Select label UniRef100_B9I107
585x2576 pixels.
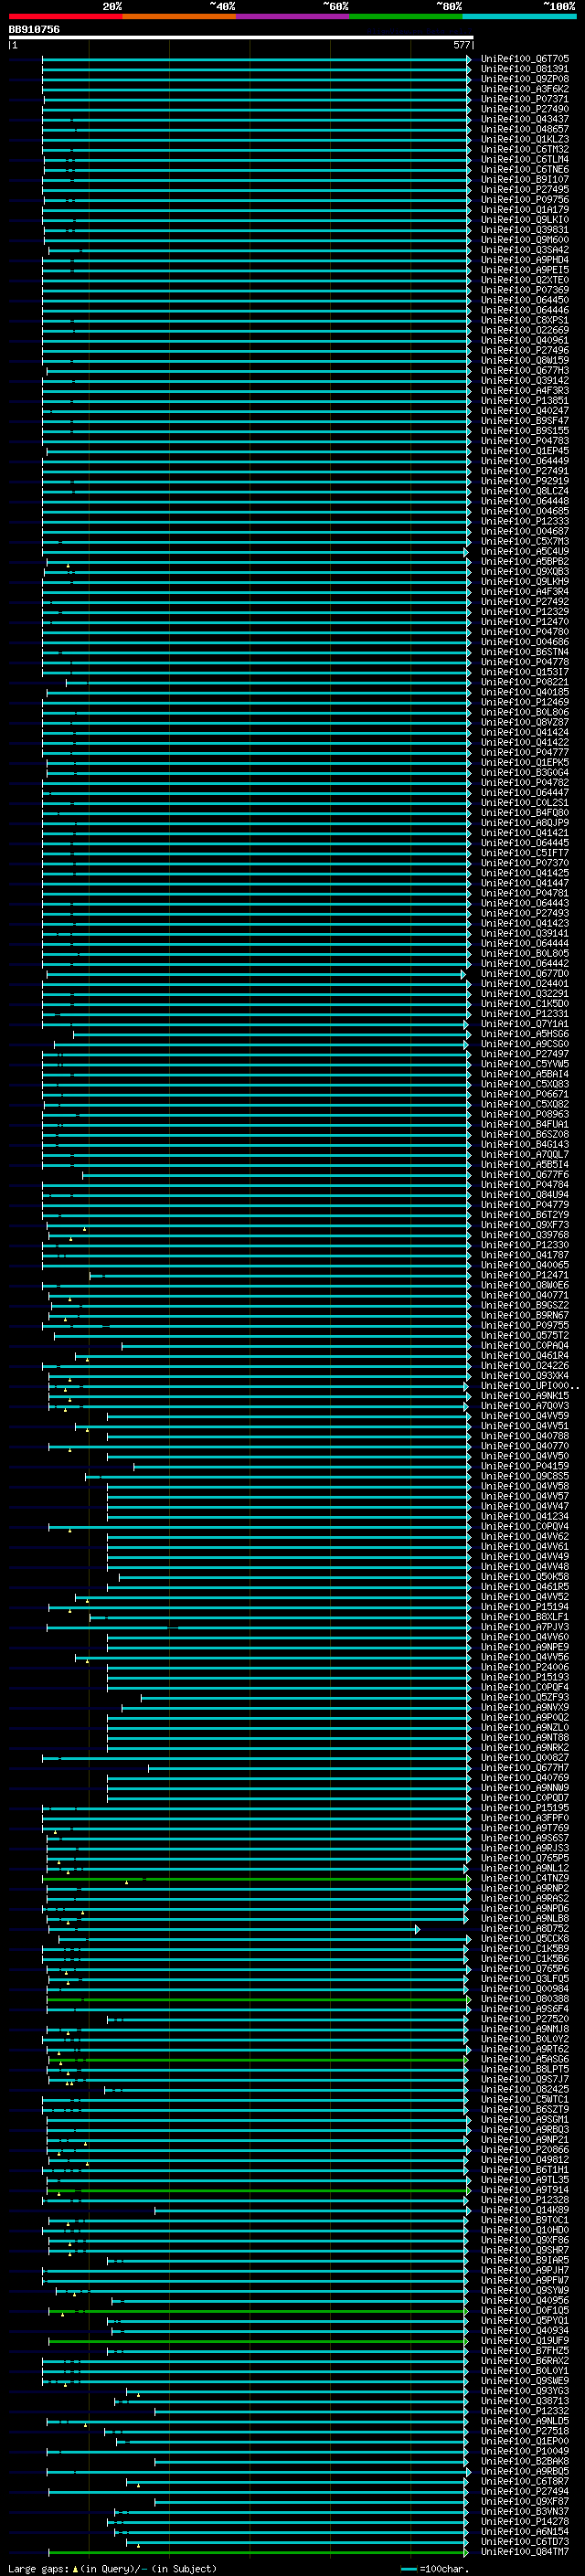[525, 180]
